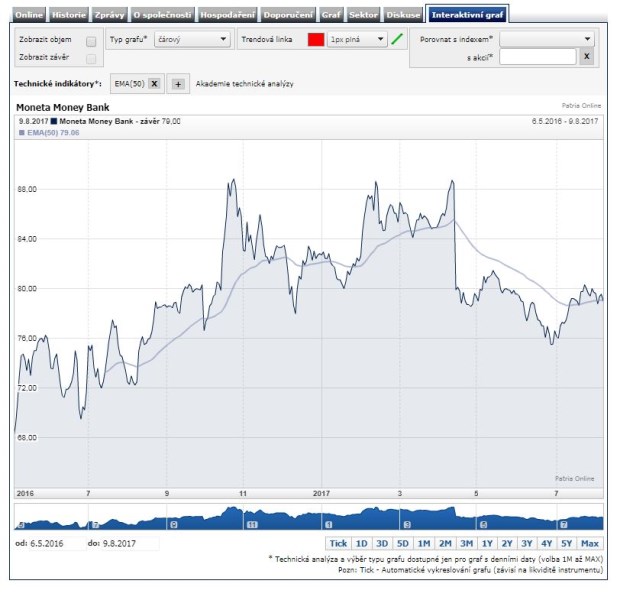Remove the EMA(50) indicator with X
633x600 pixels.
[x=155, y=84]
